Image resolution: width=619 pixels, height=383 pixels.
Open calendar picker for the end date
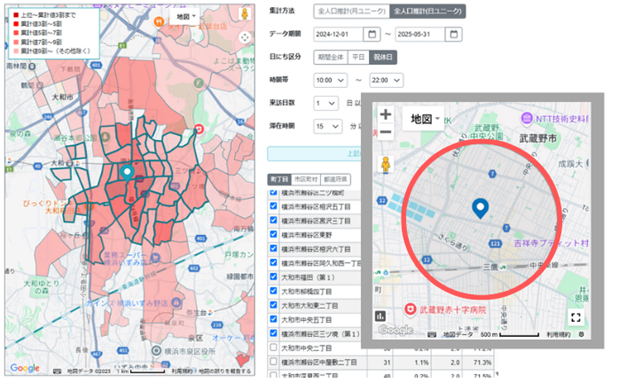pyautogui.click(x=454, y=34)
